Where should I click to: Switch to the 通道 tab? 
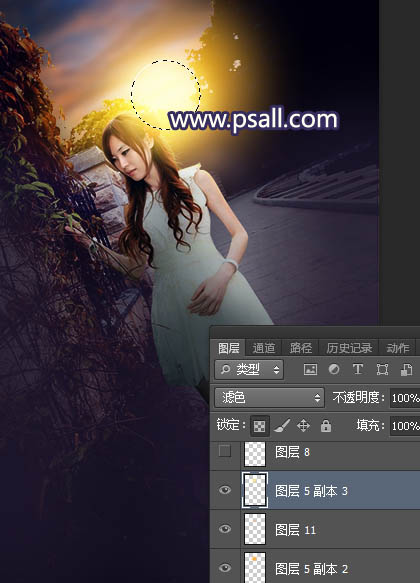click(264, 348)
